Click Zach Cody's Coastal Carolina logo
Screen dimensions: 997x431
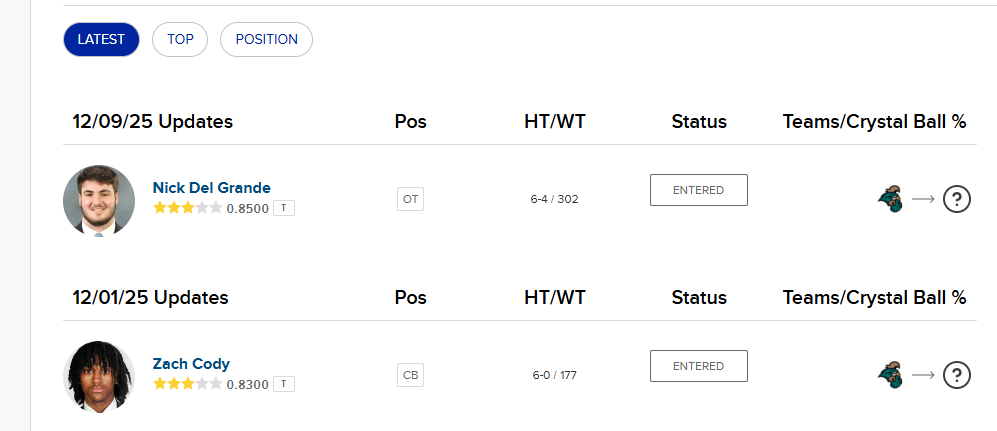pos(890,375)
